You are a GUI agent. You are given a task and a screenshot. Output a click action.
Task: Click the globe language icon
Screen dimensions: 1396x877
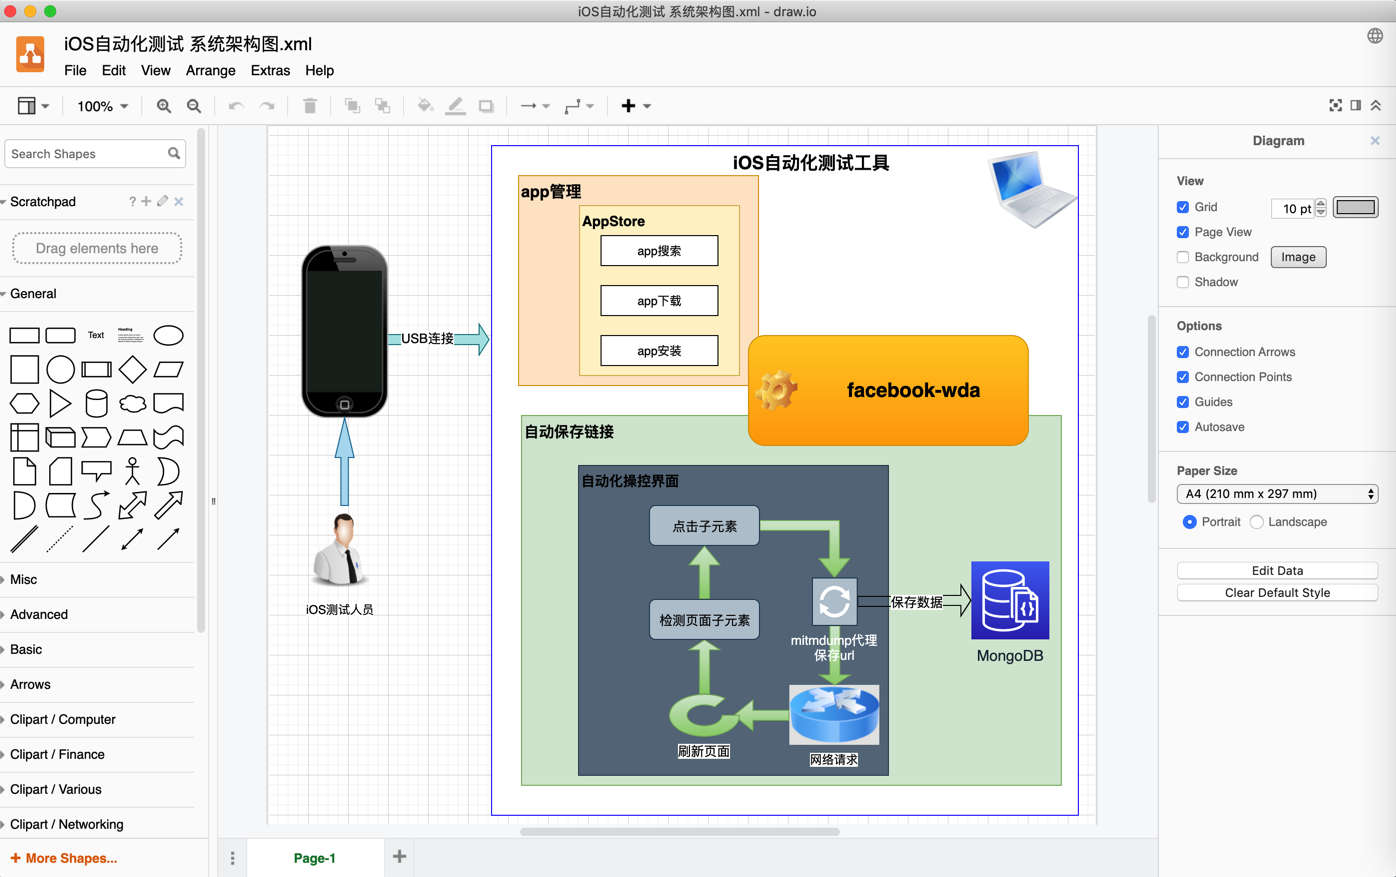[1375, 36]
